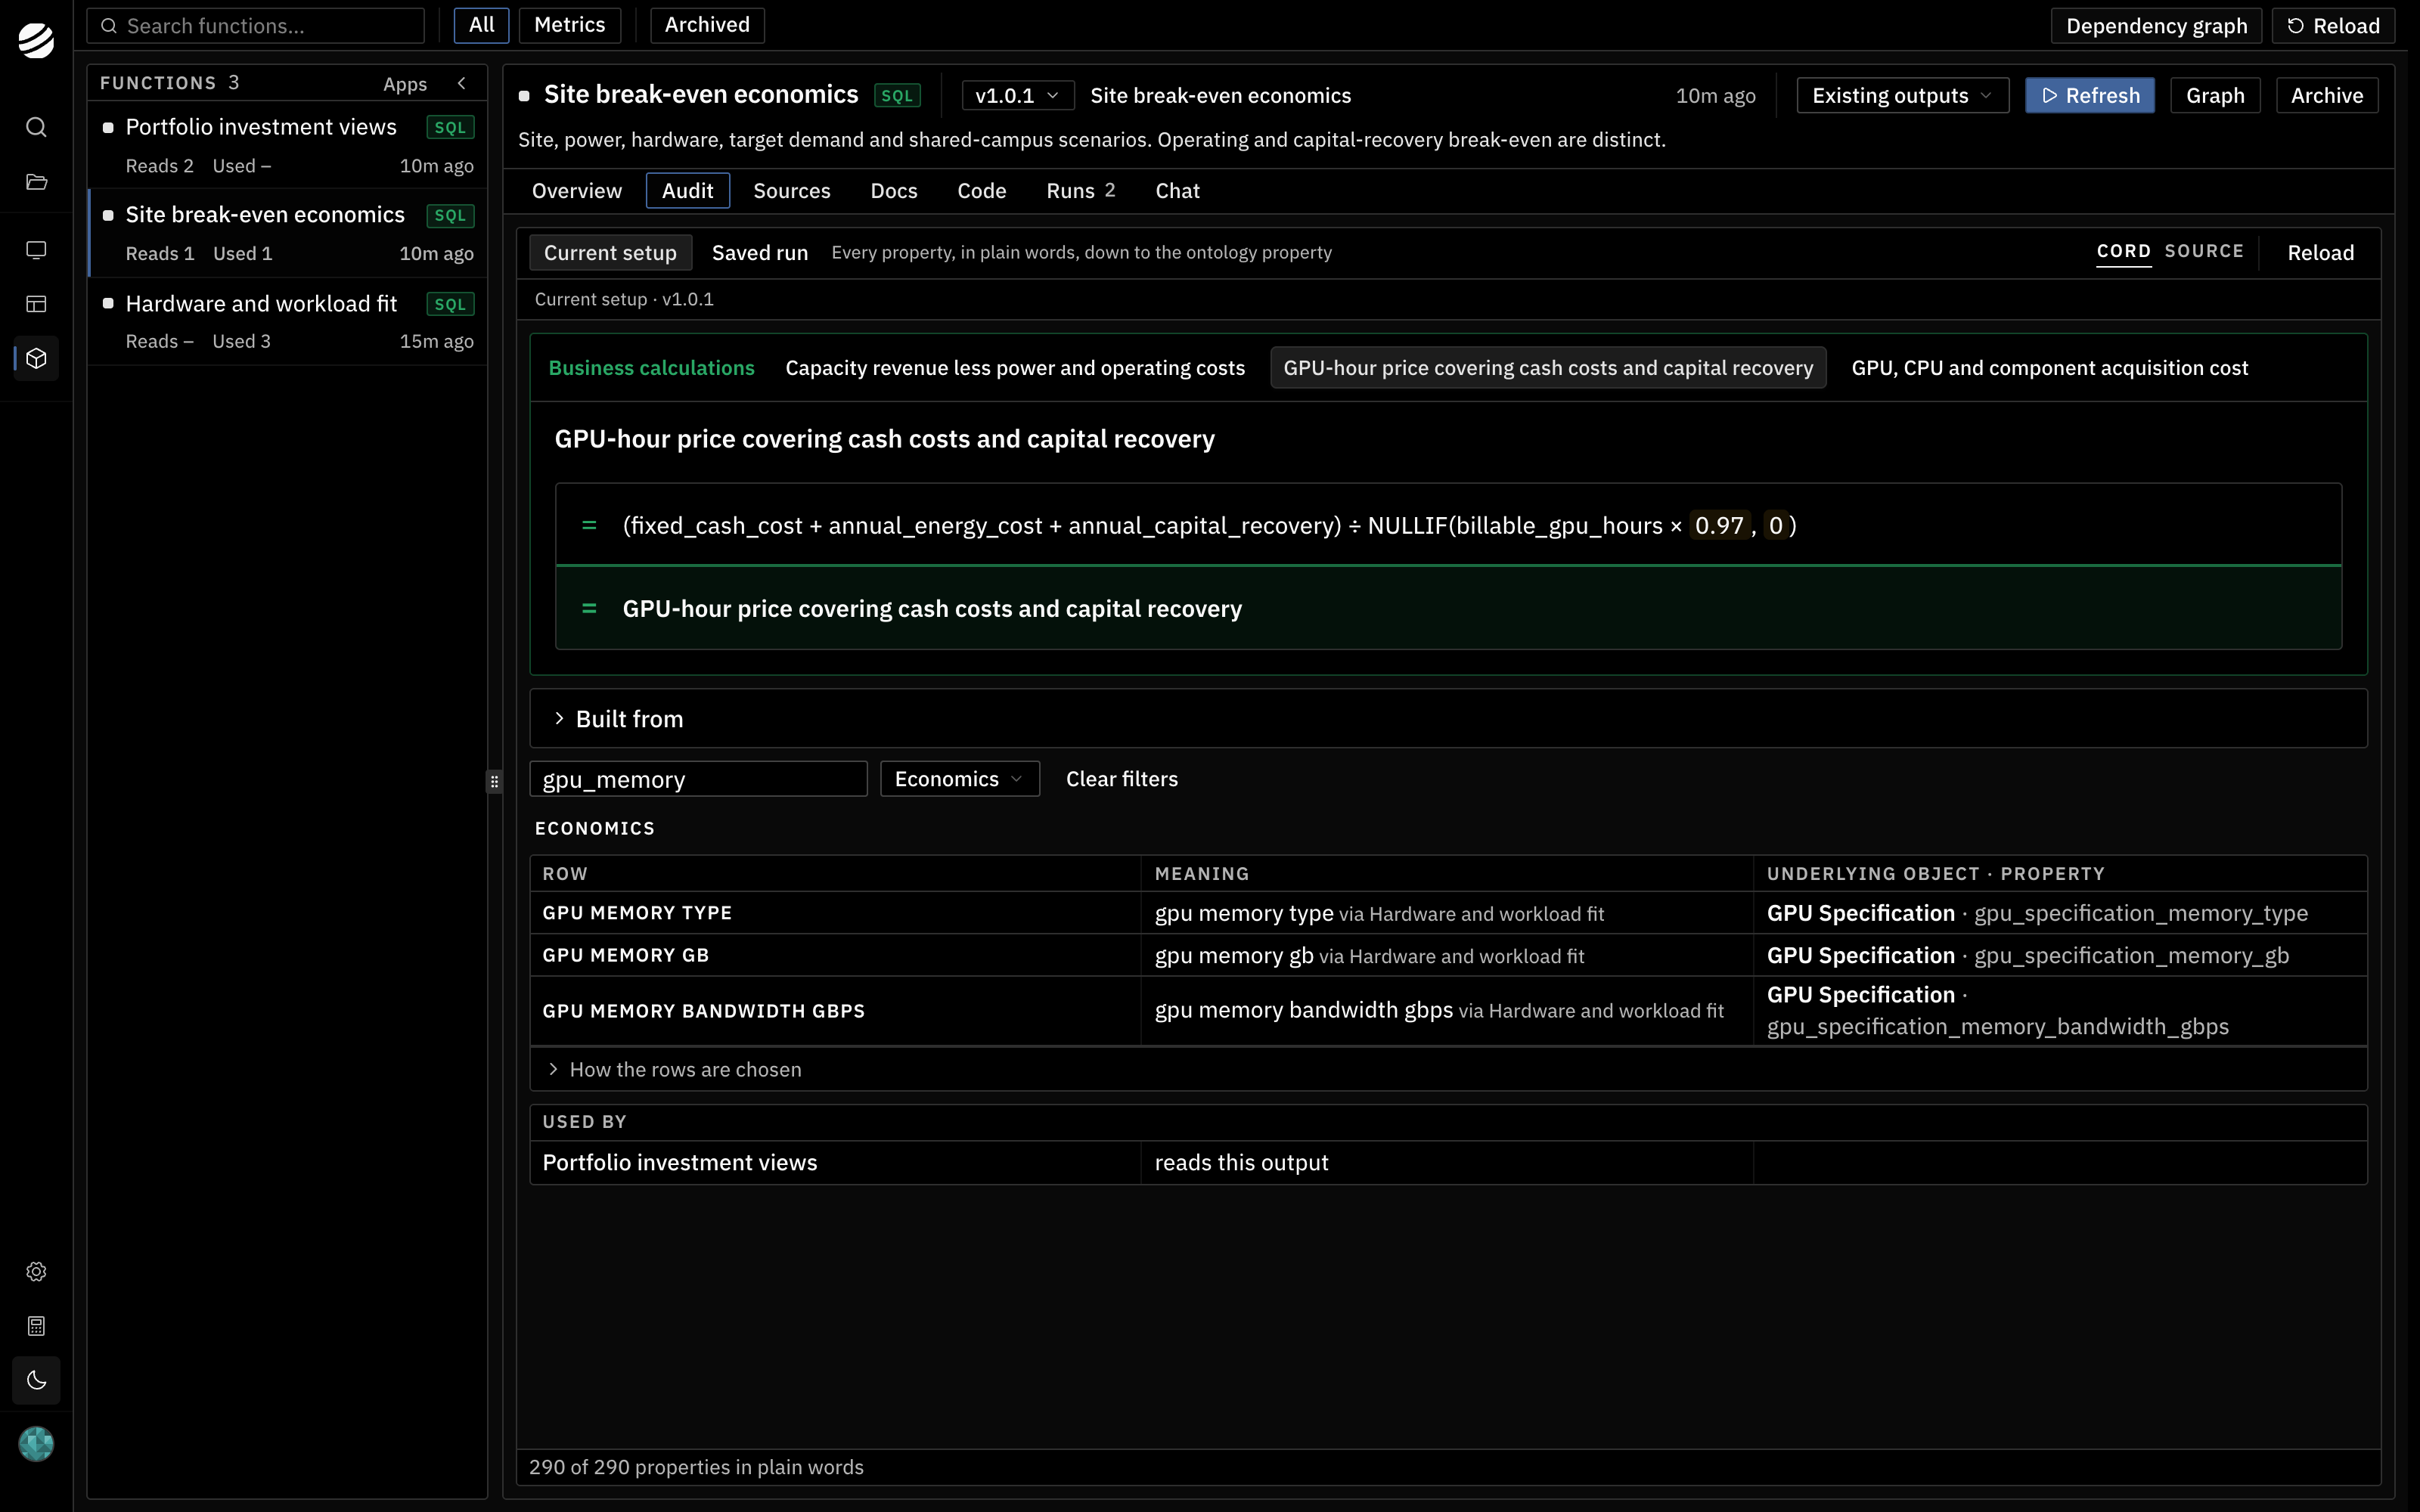Image resolution: width=2420 pixels, height=1512 pixels.
Task: Select the cube functions icon in sidebar
Action: click(36, 358)
